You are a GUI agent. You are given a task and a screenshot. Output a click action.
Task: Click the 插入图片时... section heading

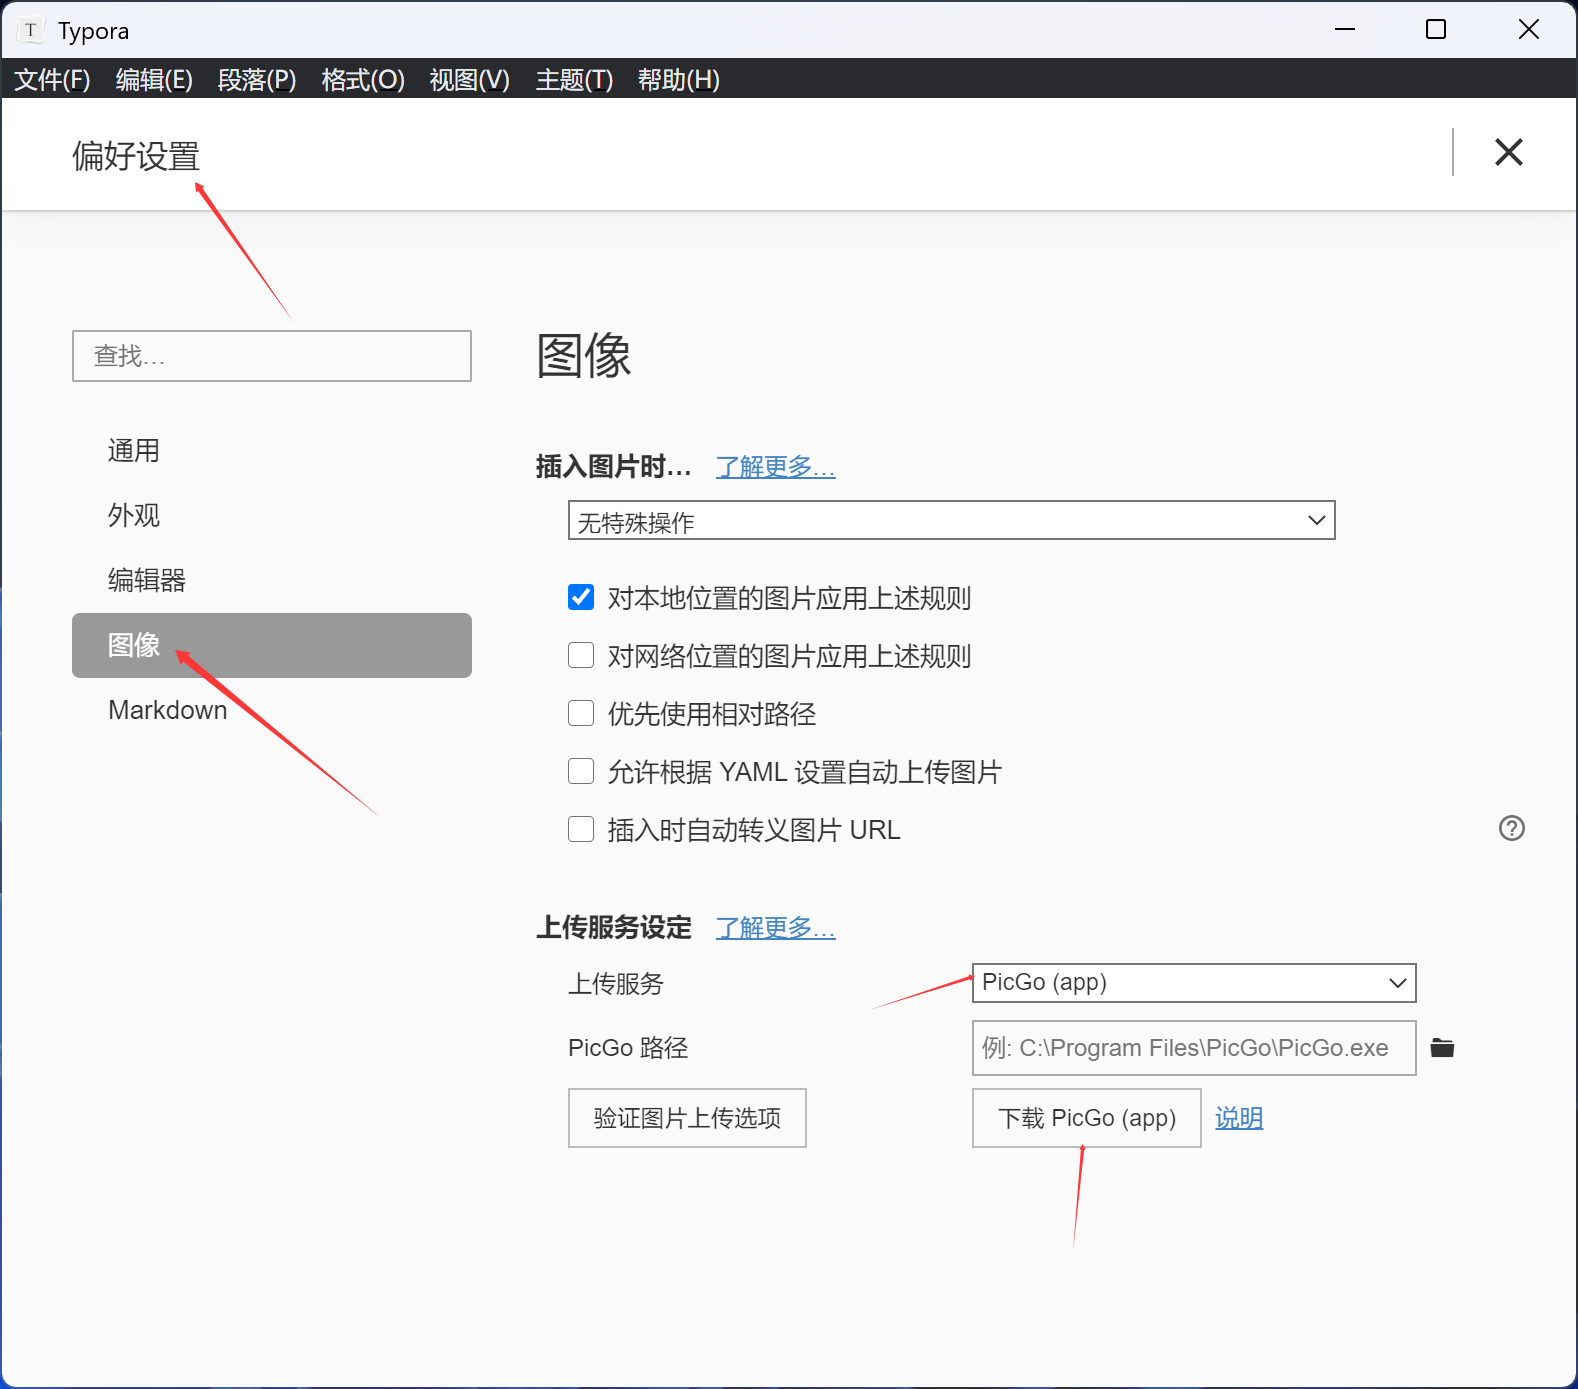pyautogui.click(x=614, y=466)
